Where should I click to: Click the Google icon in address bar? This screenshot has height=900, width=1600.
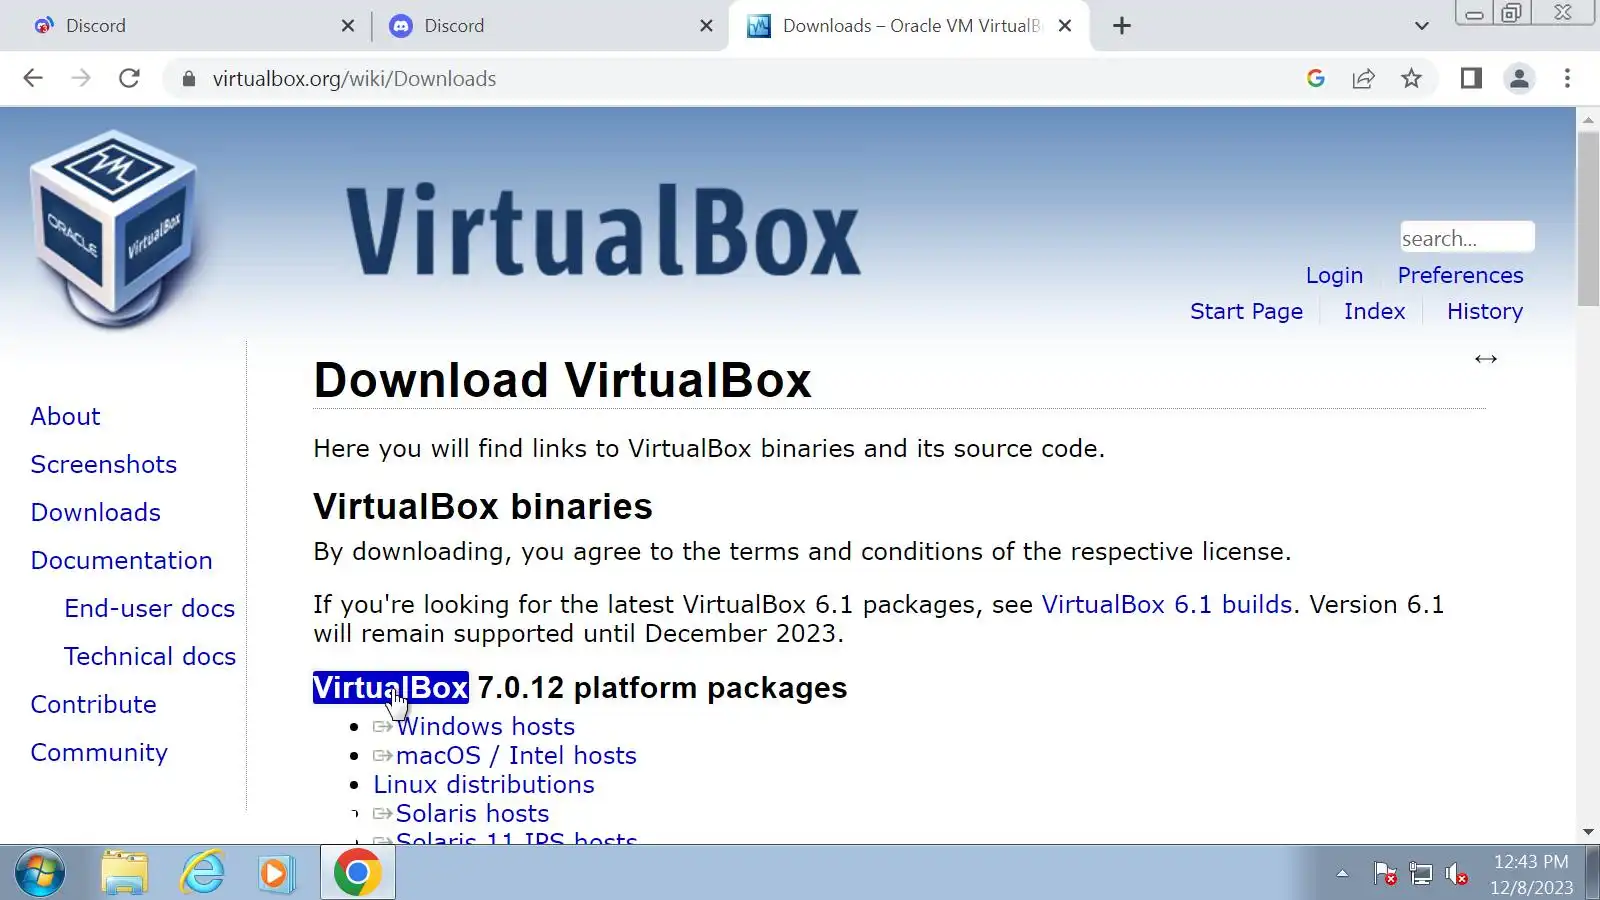pos(1316,78)
